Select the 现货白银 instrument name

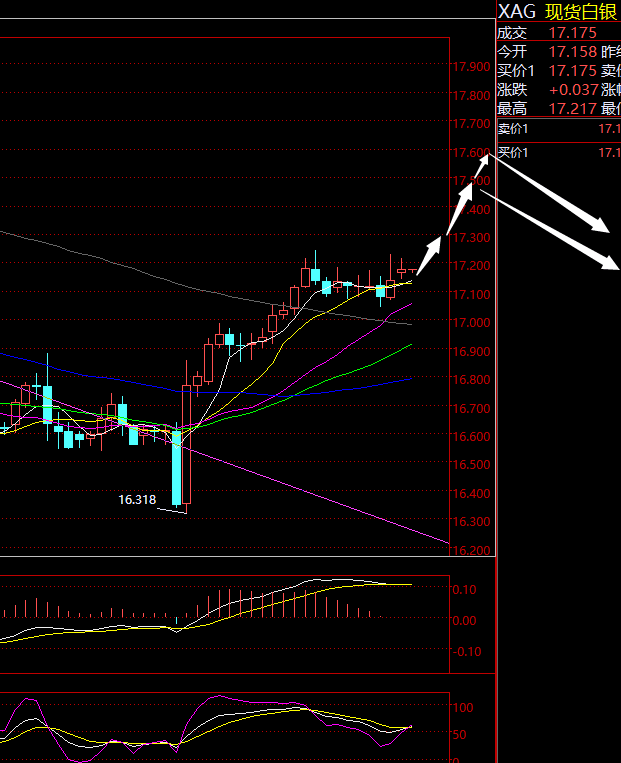[581, 12]
